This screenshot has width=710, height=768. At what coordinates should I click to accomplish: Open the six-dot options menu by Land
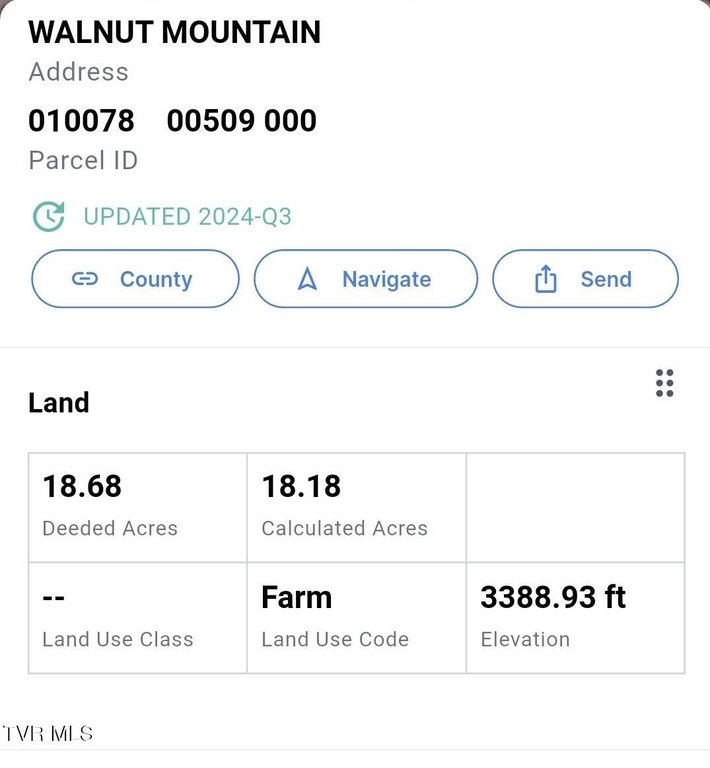pyautogui.click(x=664, y=383)
